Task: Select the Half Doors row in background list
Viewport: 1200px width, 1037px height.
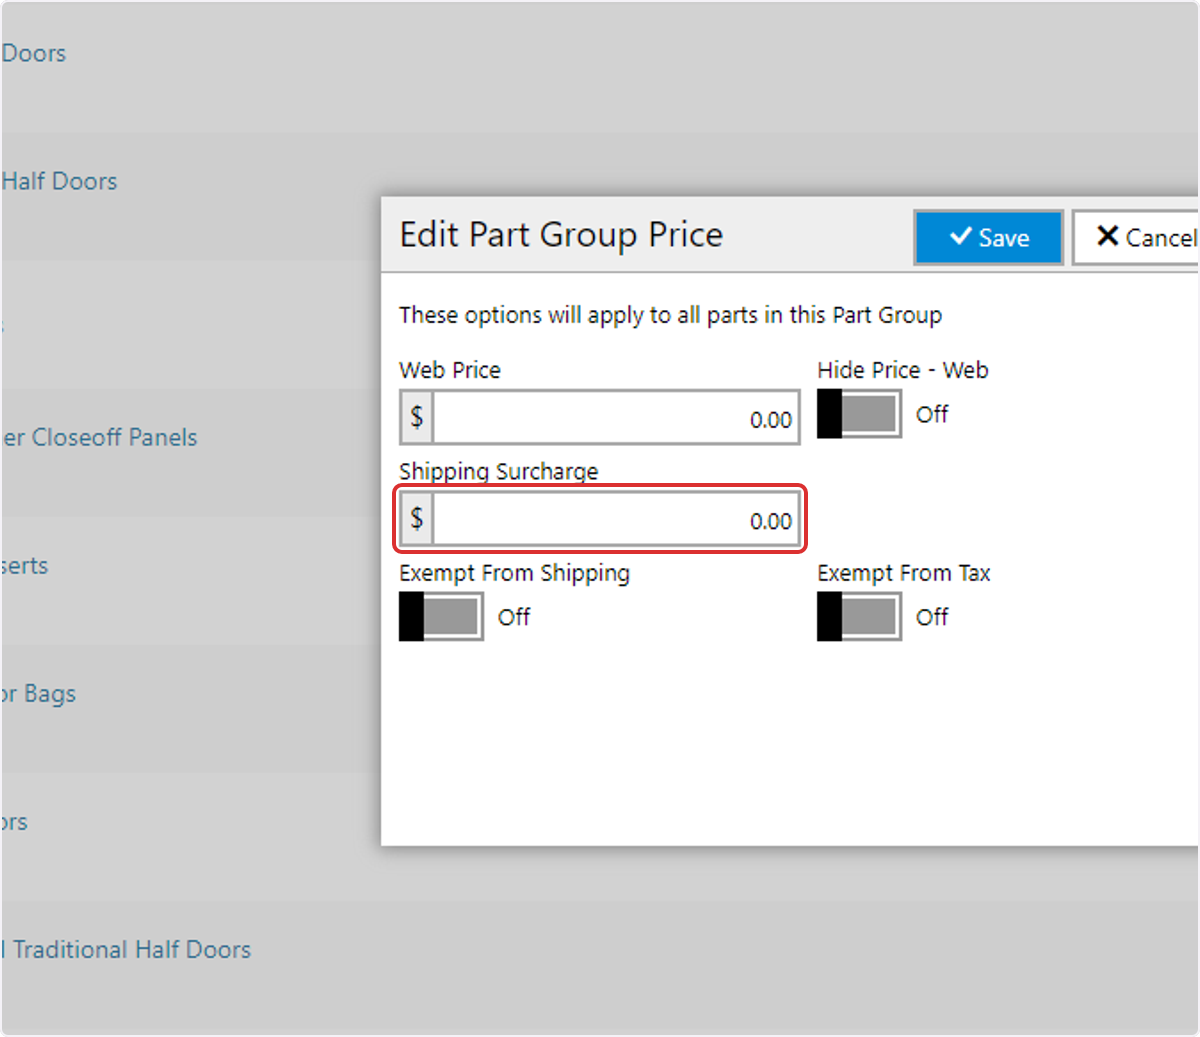Action: click(x=190, y=196)
